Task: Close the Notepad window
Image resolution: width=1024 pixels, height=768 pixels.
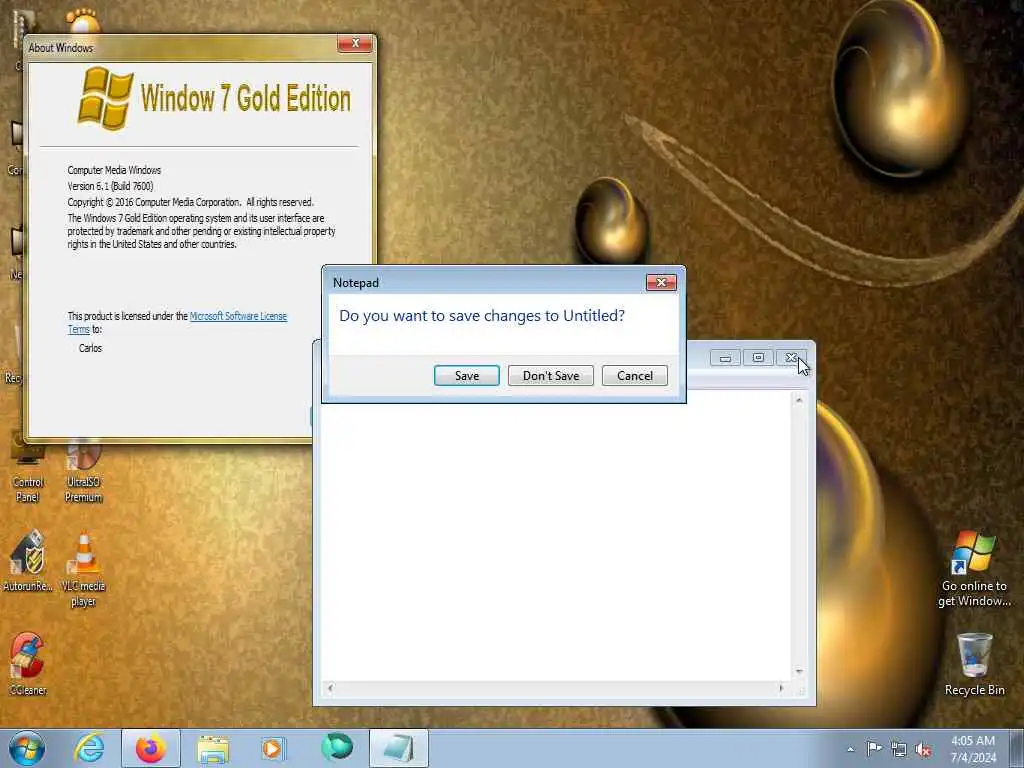Action: pyautogui.click(x=791, y=358)
